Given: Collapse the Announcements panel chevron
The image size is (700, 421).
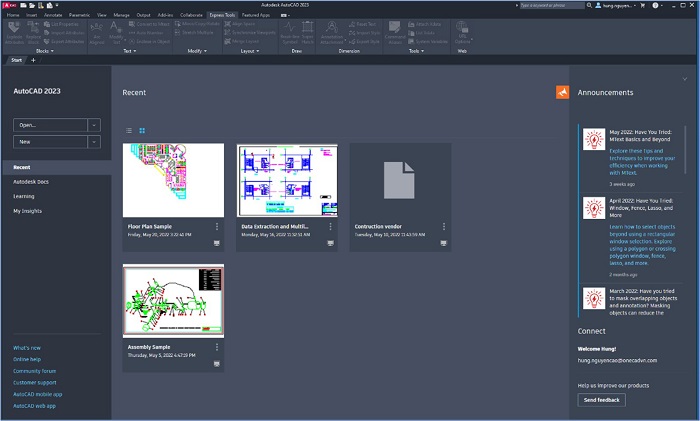Looking at the screenshot, I should (684, 79).
